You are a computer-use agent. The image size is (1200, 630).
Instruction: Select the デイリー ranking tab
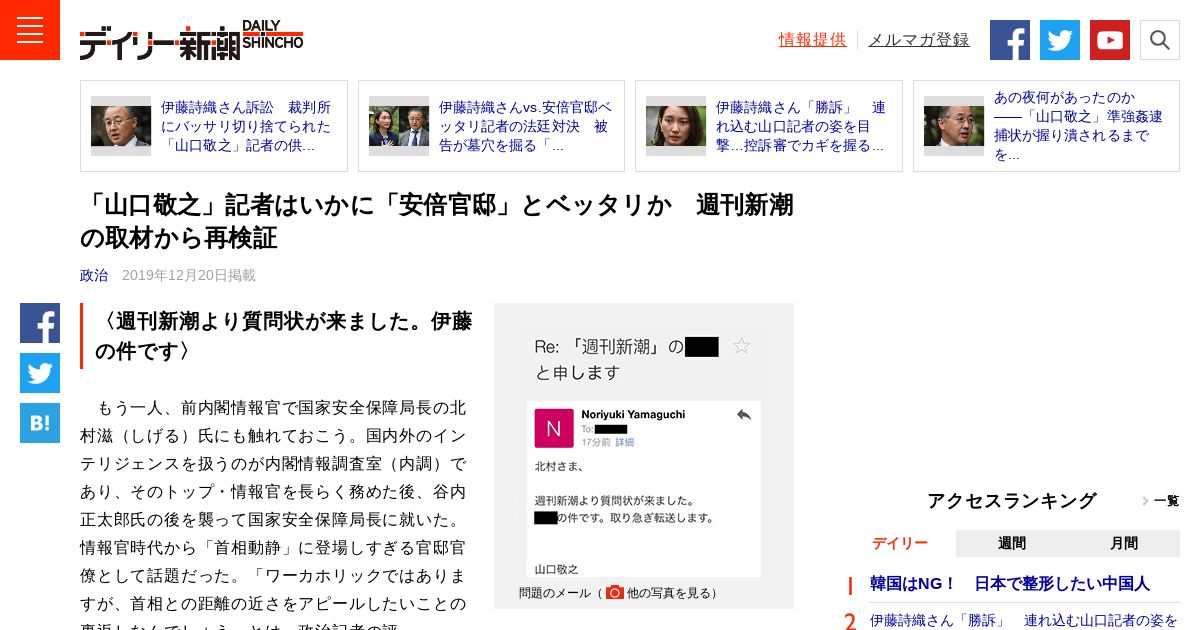click(x=899, y=543)
